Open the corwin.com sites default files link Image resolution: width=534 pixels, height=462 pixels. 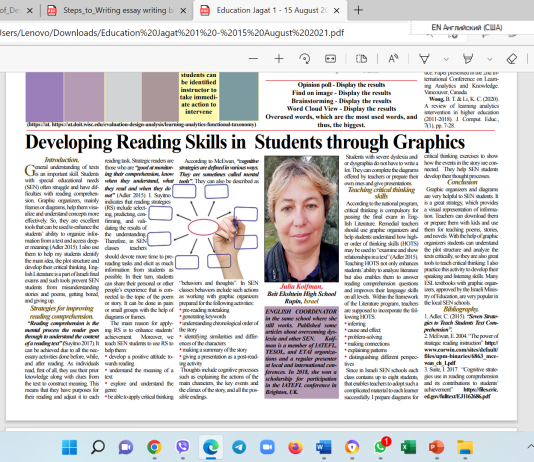pos(461,353)
